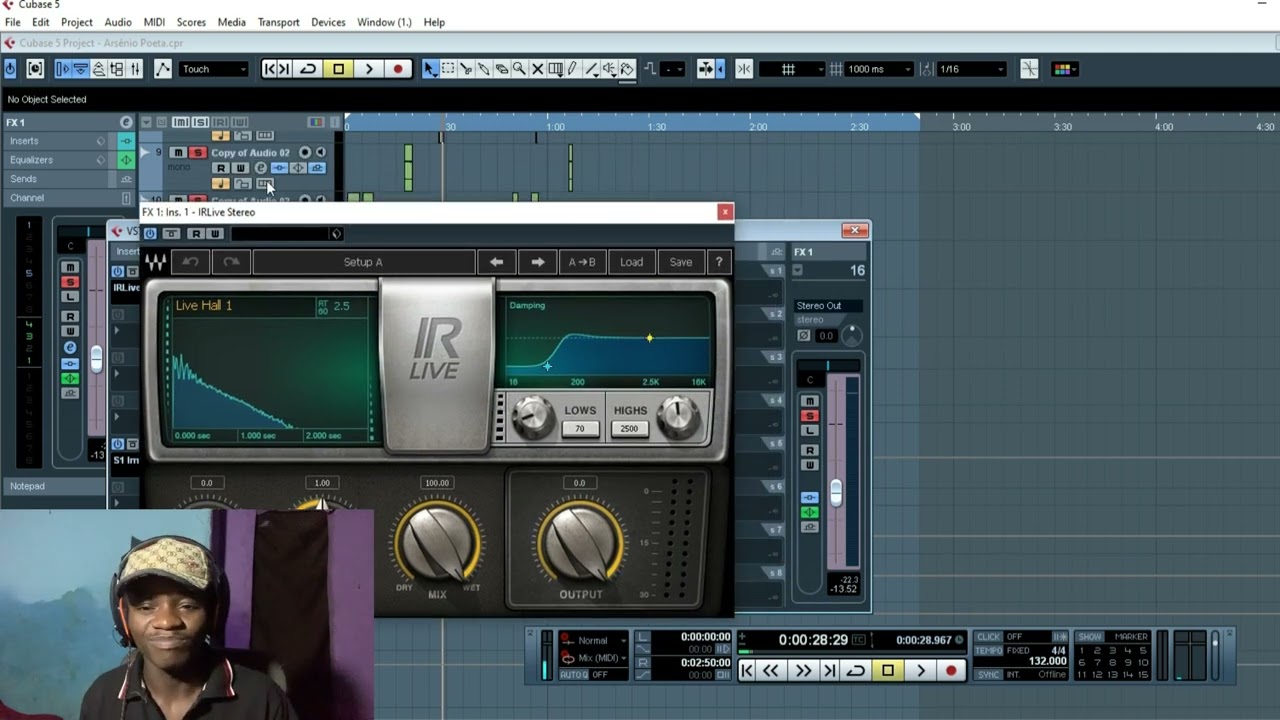The height and width of the screenshot is (720, 1280).
Task: Expand track 9 Copy of Audio 02
Action: pyautogui.click(x=143, y=152)
